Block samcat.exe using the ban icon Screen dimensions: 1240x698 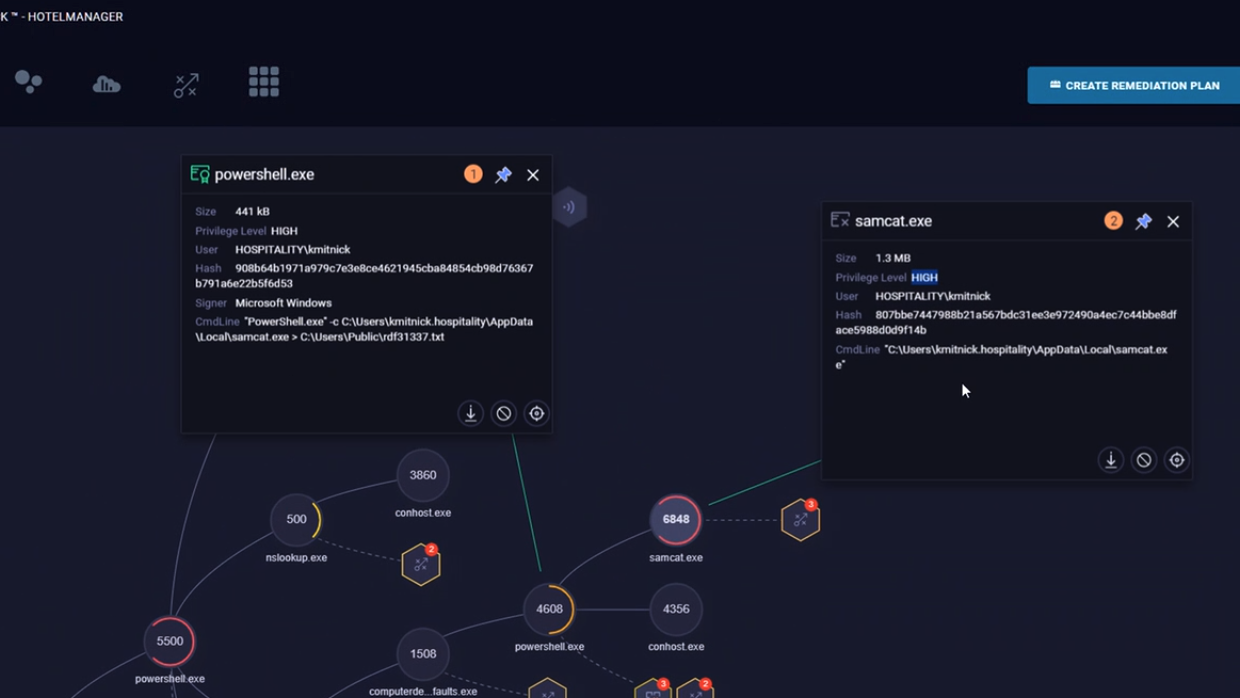pos(1144,460)
